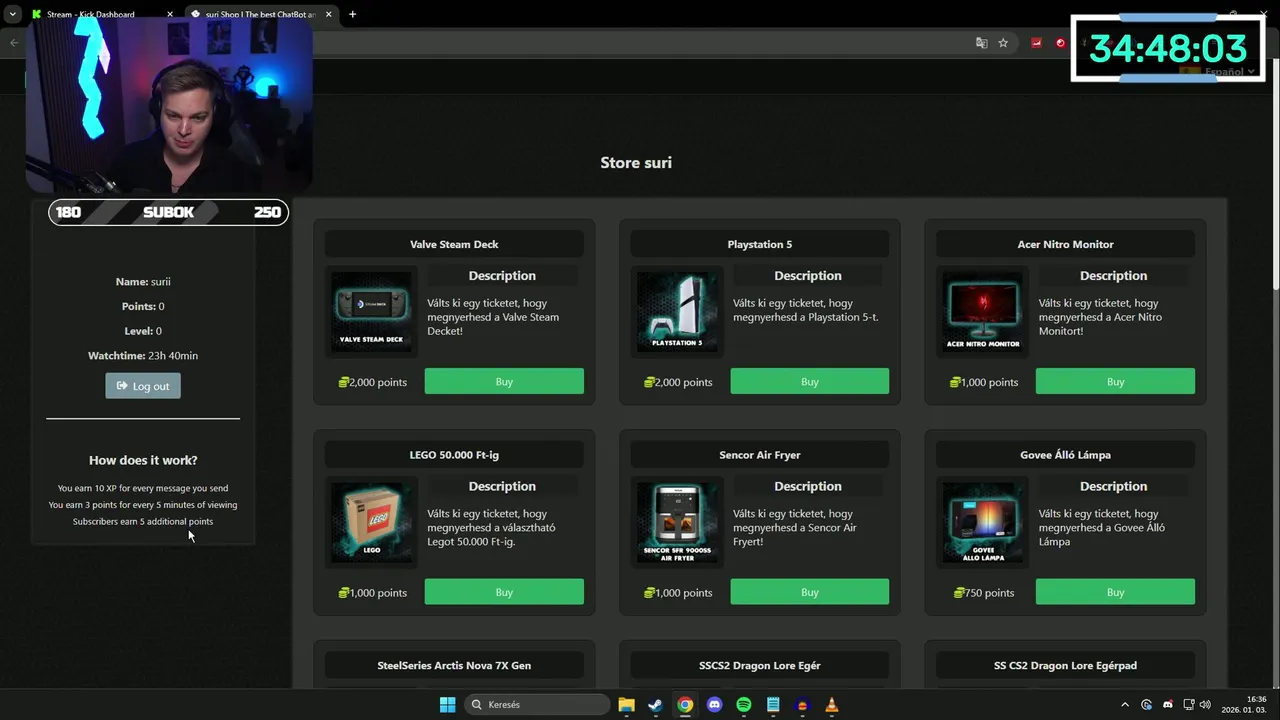Open the Sencor air fryer product image

677,522
